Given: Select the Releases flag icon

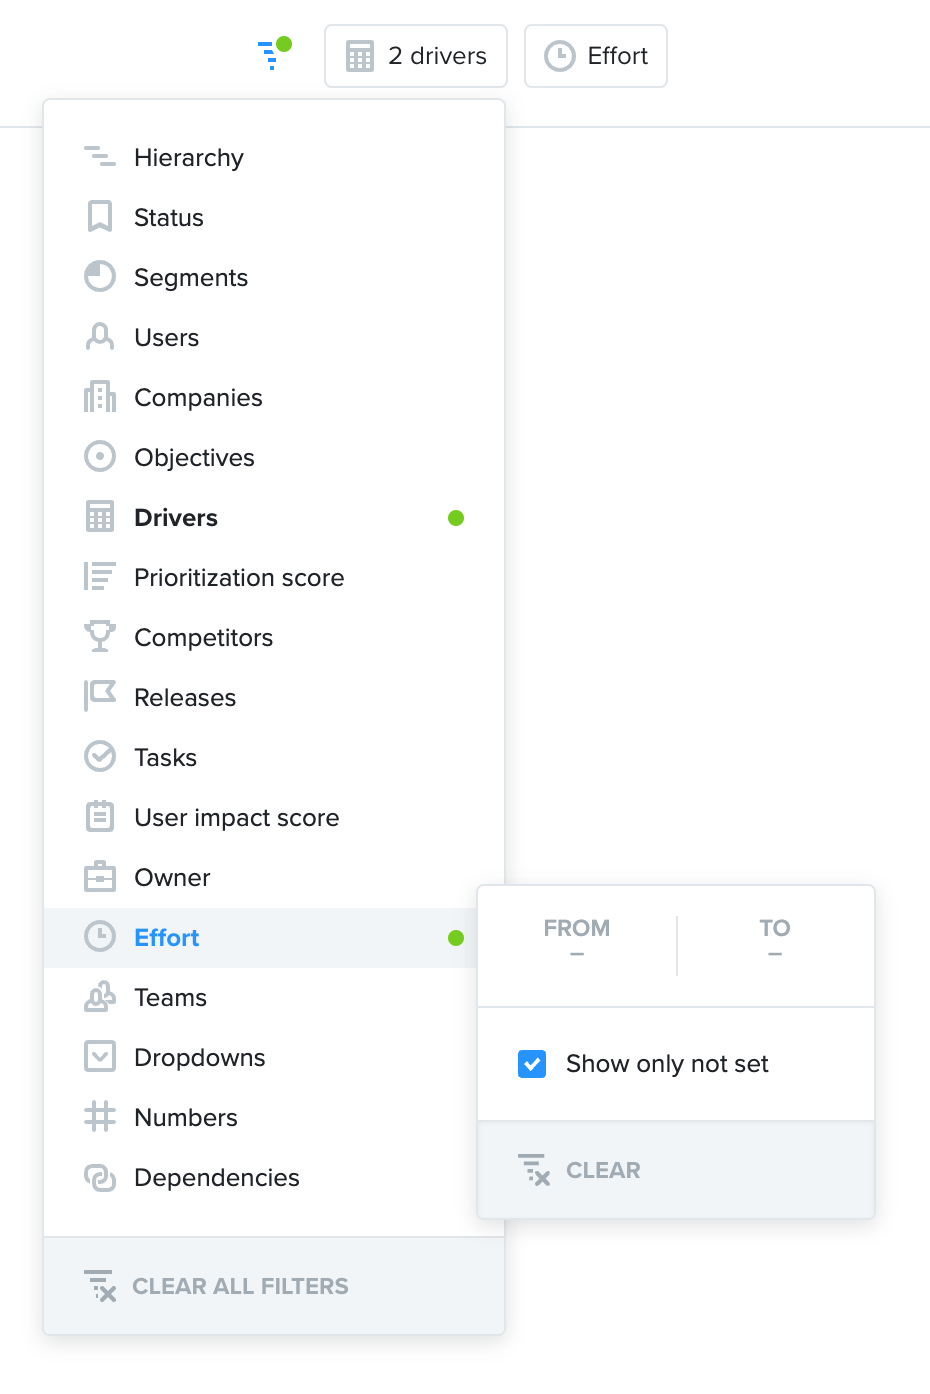Looking at the screenshot, I should 100,697.
